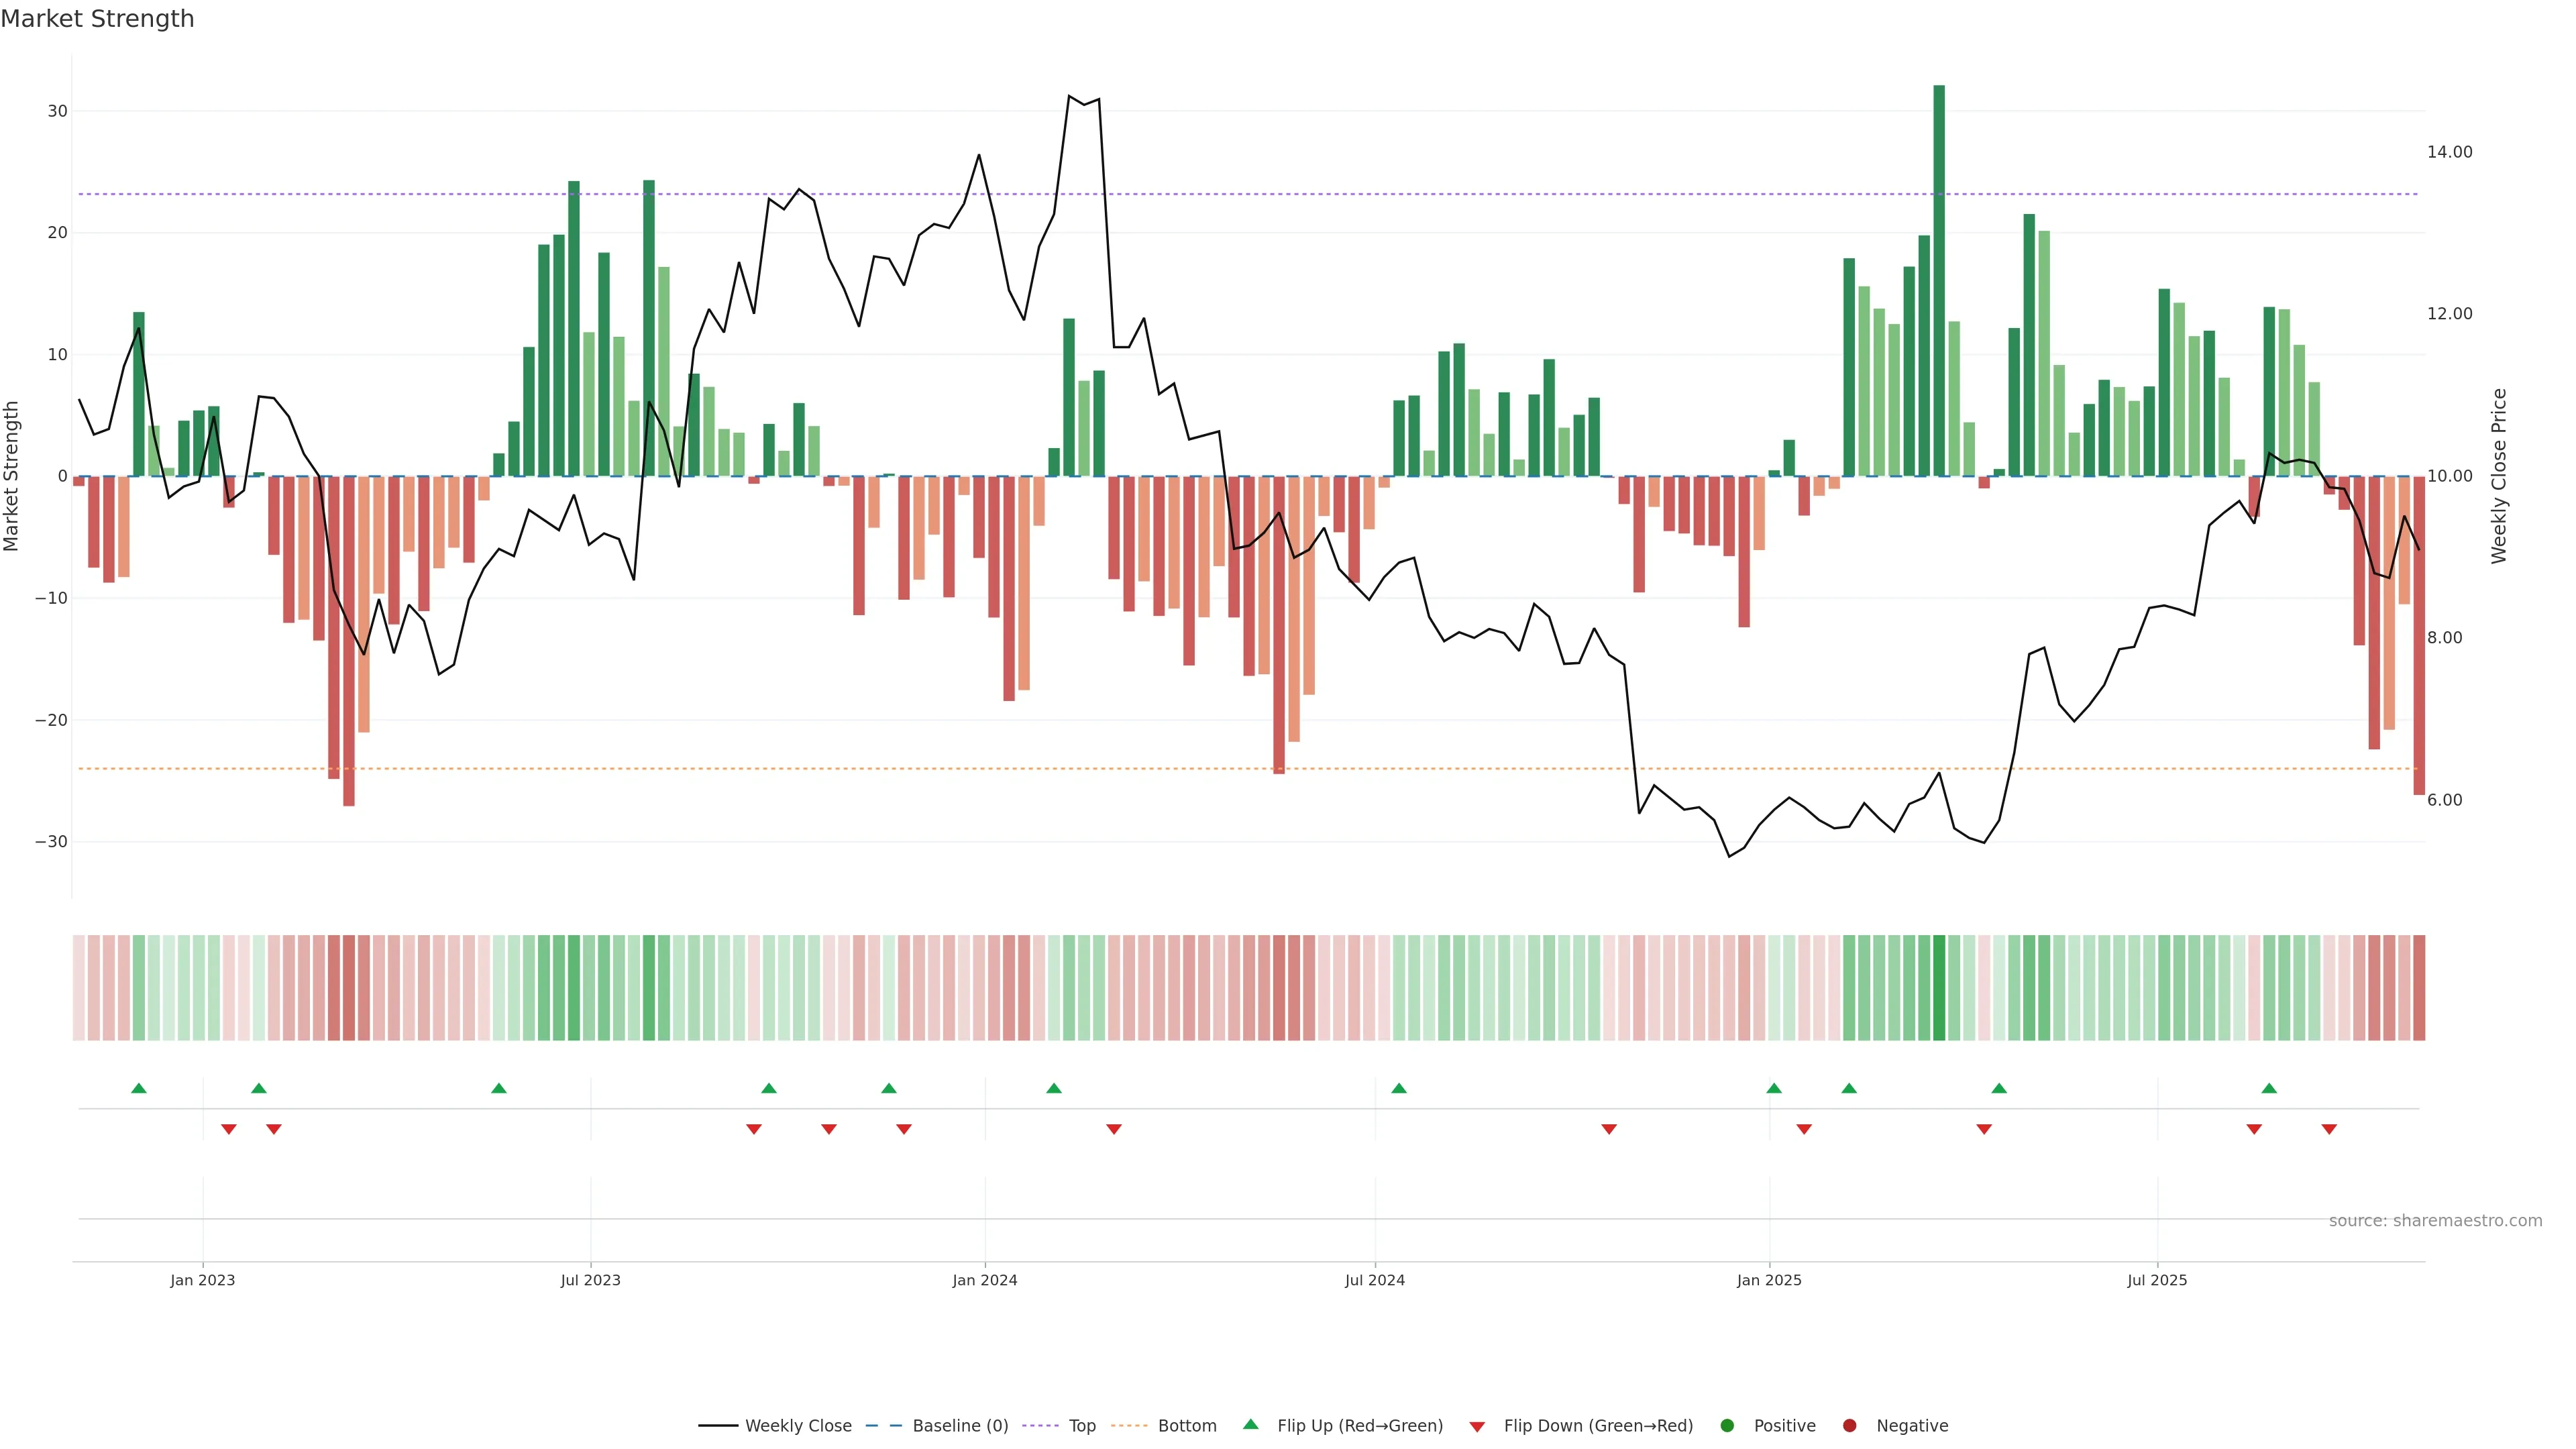Click green Positive circle legend icon
The image size is (2576, 1449).
[1727, 1426]
